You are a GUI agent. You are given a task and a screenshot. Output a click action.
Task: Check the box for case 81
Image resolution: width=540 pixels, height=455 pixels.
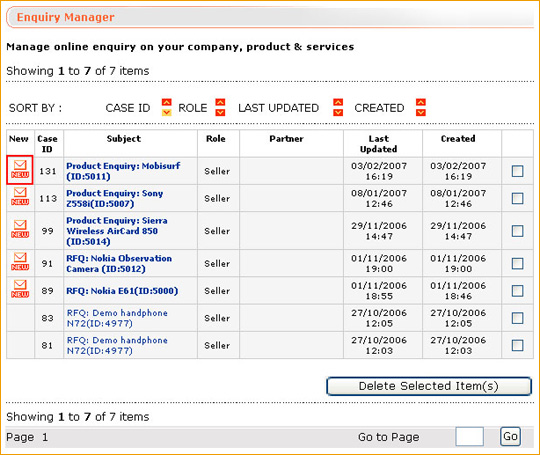(x=518, y=345)
